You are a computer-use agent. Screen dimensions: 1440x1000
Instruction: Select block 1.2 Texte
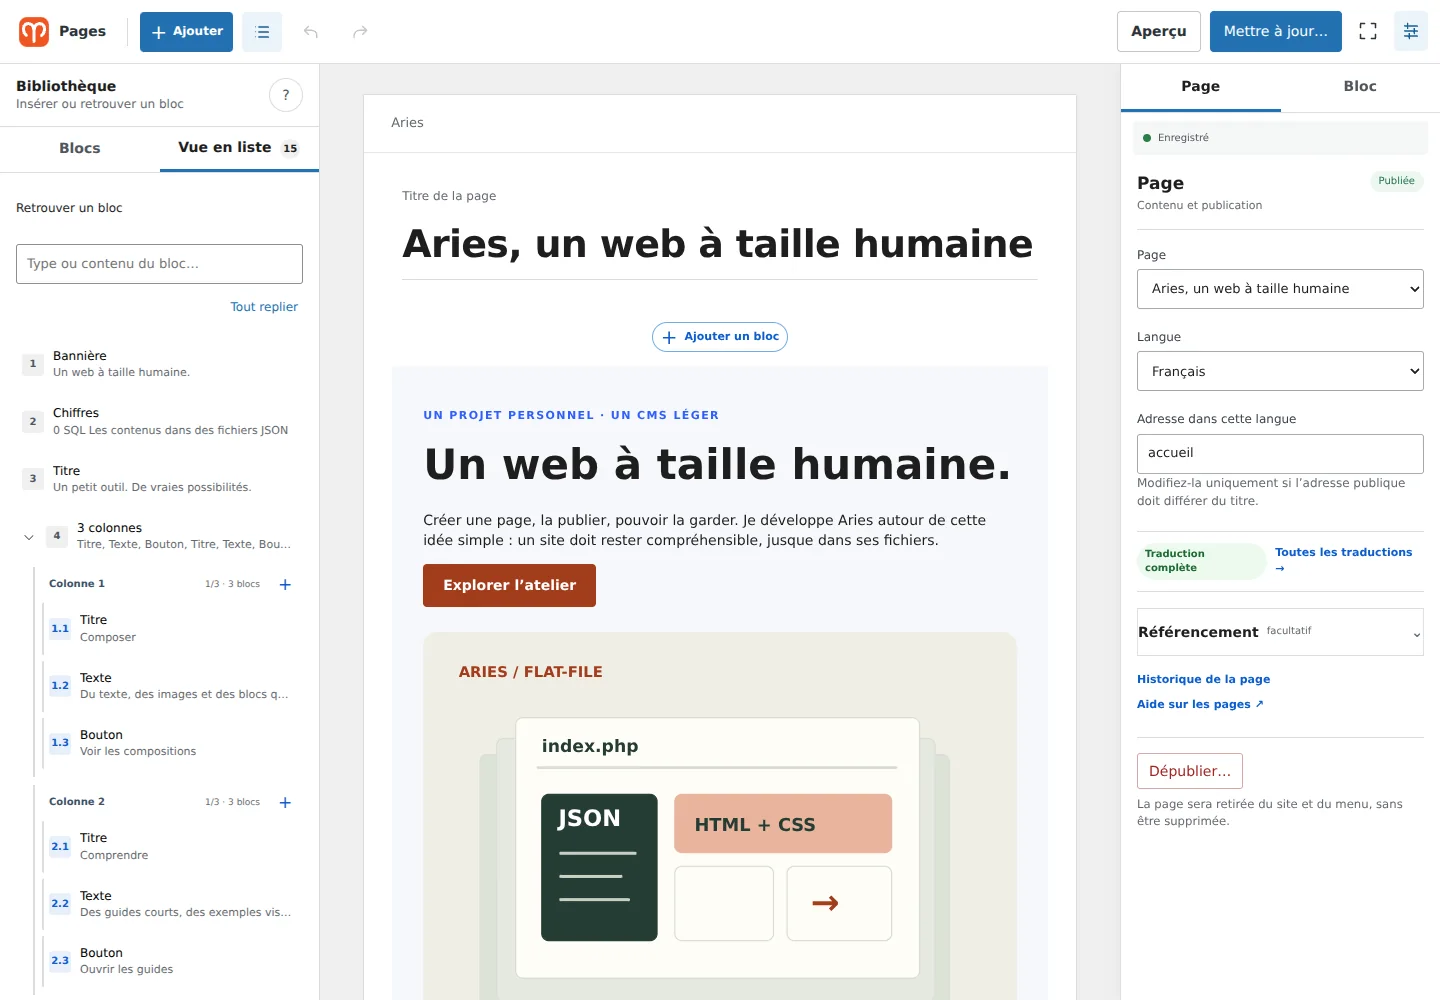pos(173,686)
